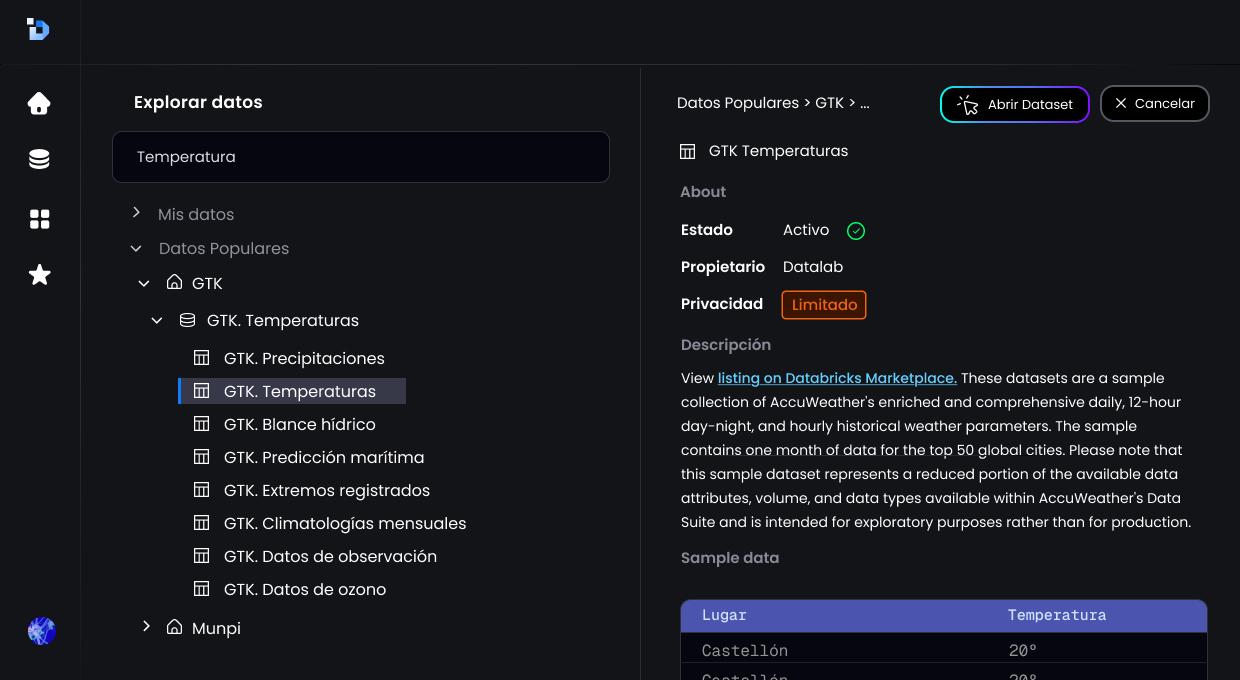Click the Limitado privacy badge
This screenshot has height=680, width=1240.
coord(824,305)
